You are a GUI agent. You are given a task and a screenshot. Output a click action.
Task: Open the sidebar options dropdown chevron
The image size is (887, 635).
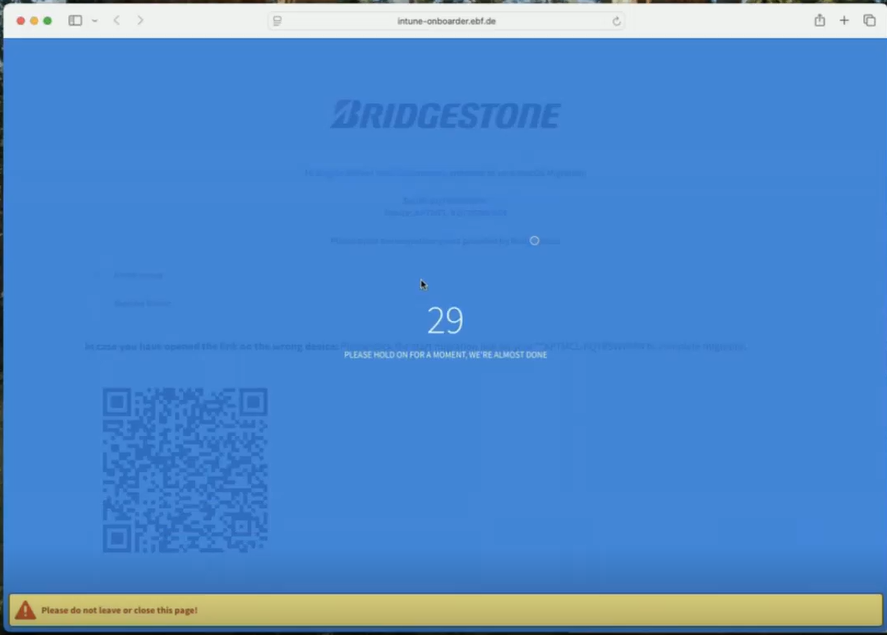pyautogui.click(x=94, y=21)
